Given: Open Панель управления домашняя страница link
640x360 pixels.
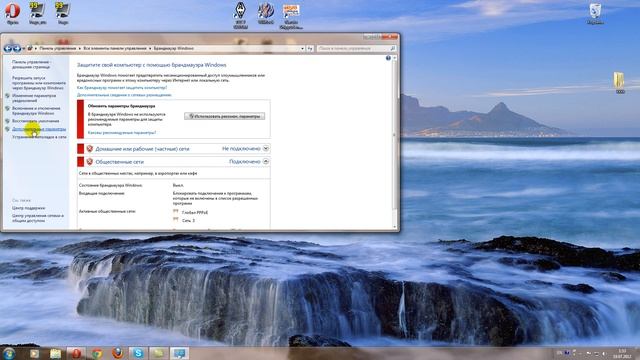Looking at the screenshot, I should pyautogui.click(x=31, y=64).
